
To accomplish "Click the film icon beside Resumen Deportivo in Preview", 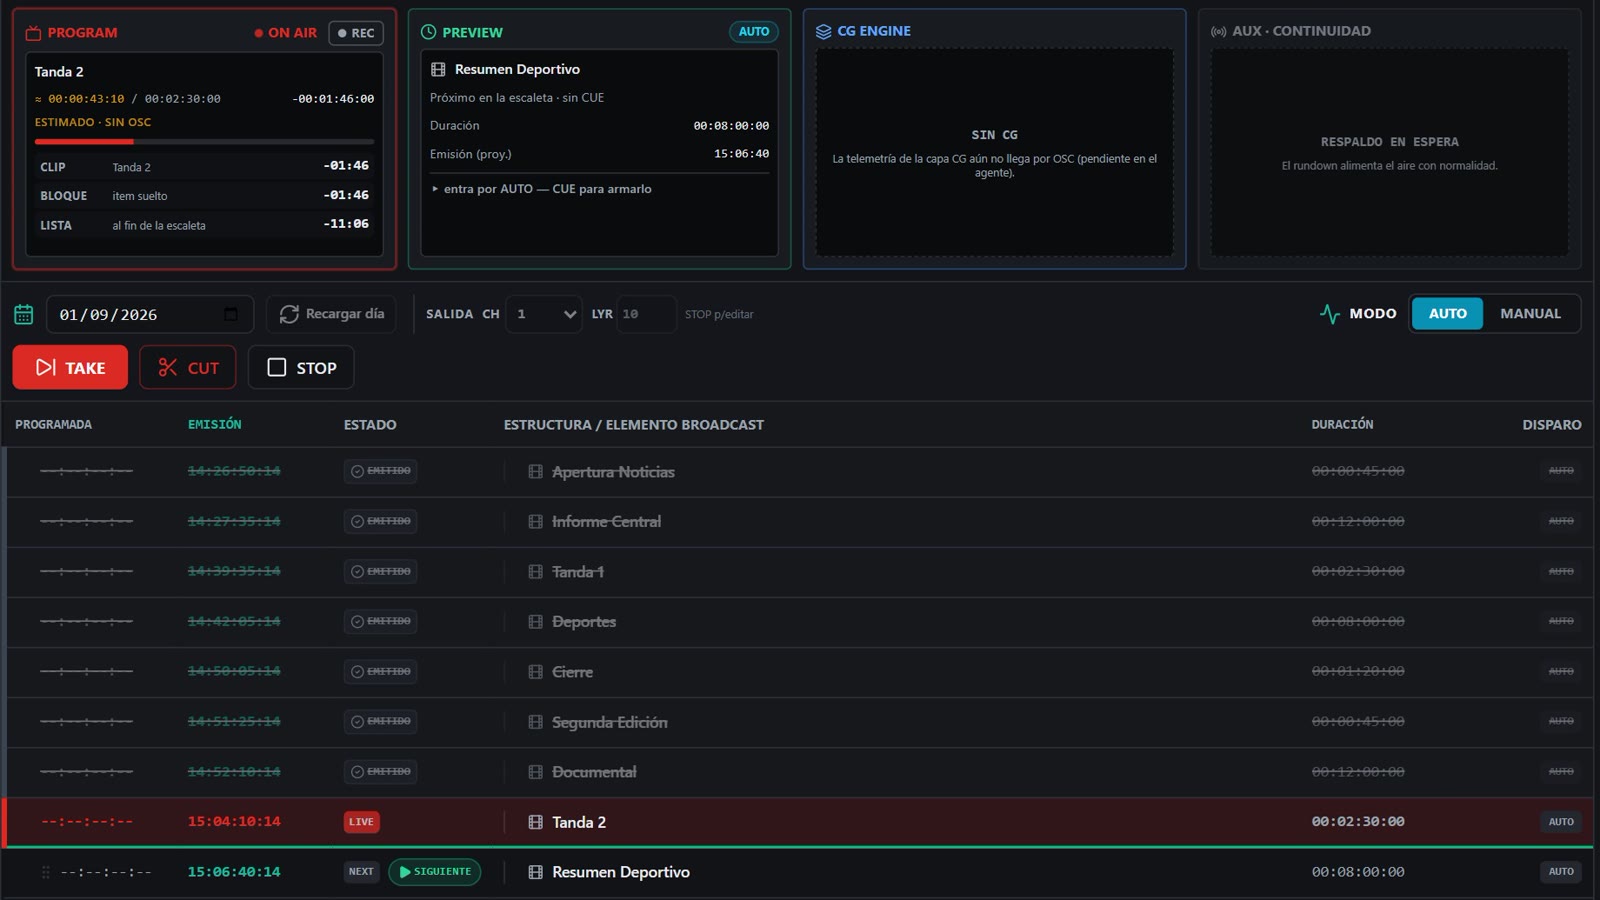I will click(x=438, y=69).
